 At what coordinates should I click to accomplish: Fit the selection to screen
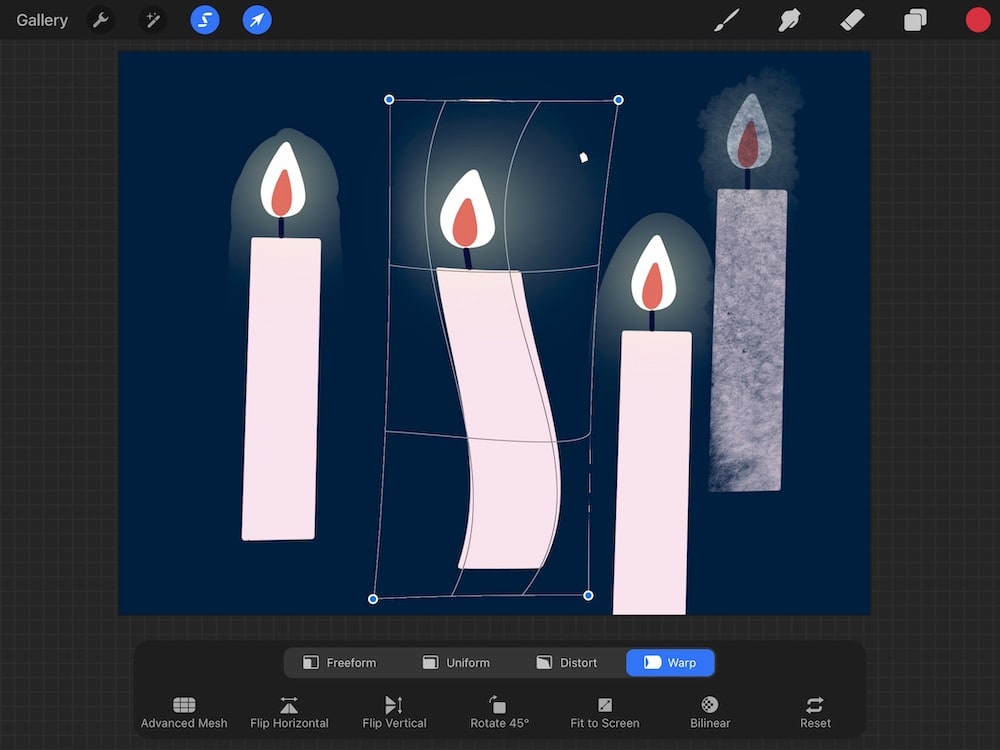pyautogui.click(x=604, y=712)
